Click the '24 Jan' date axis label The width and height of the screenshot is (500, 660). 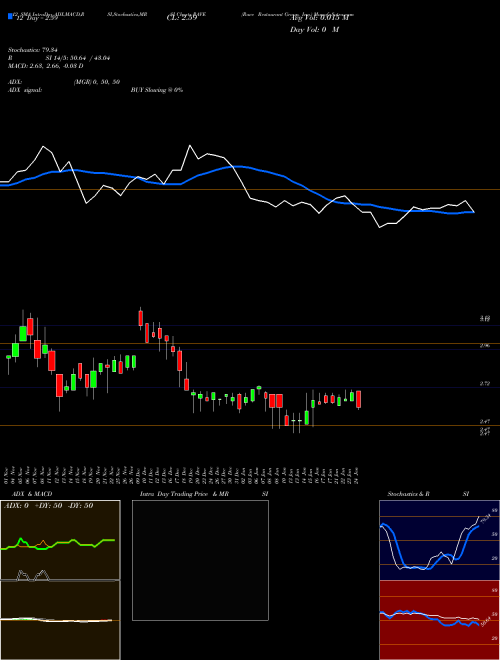[x=357, y=474]
